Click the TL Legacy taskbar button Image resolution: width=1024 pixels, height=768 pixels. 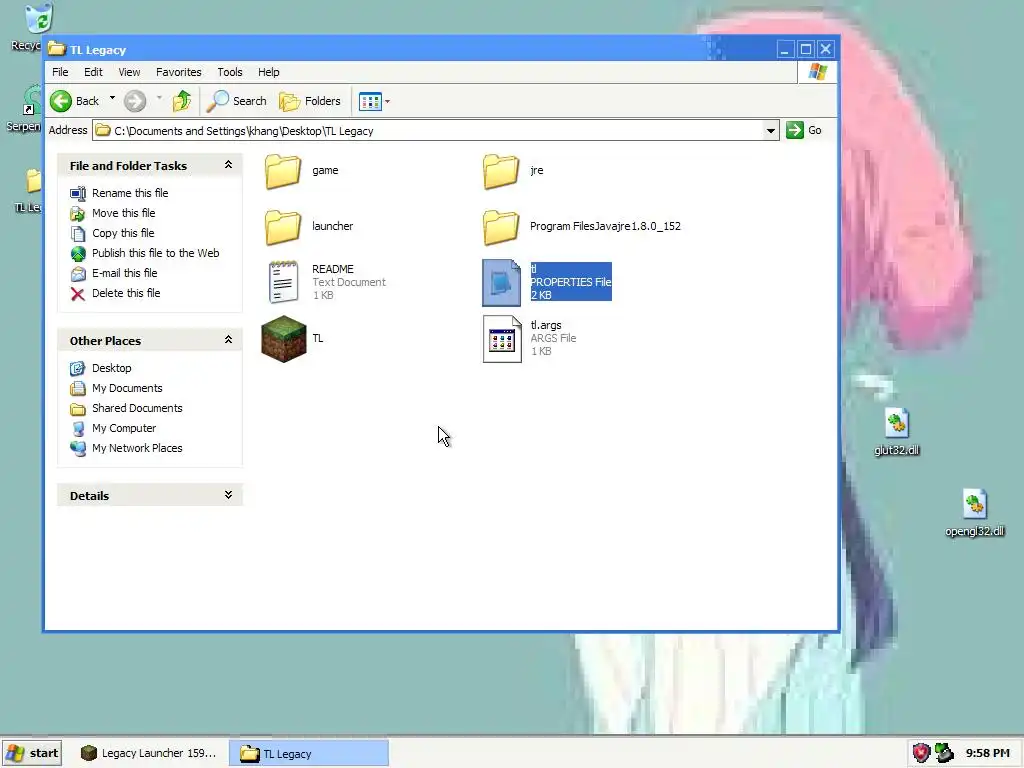[x=309, y=753]
